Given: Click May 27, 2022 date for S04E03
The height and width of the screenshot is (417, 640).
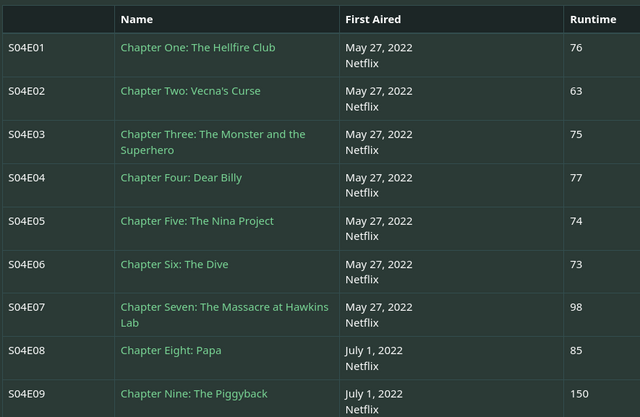Looking at the screenshot, I should 379,135.
